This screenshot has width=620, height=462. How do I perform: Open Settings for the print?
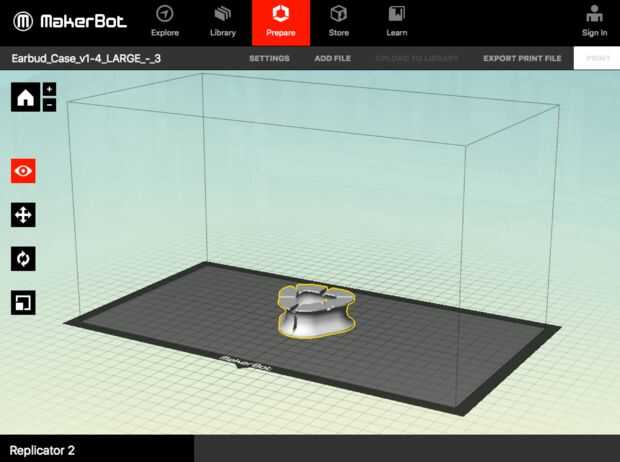[269, 59]
